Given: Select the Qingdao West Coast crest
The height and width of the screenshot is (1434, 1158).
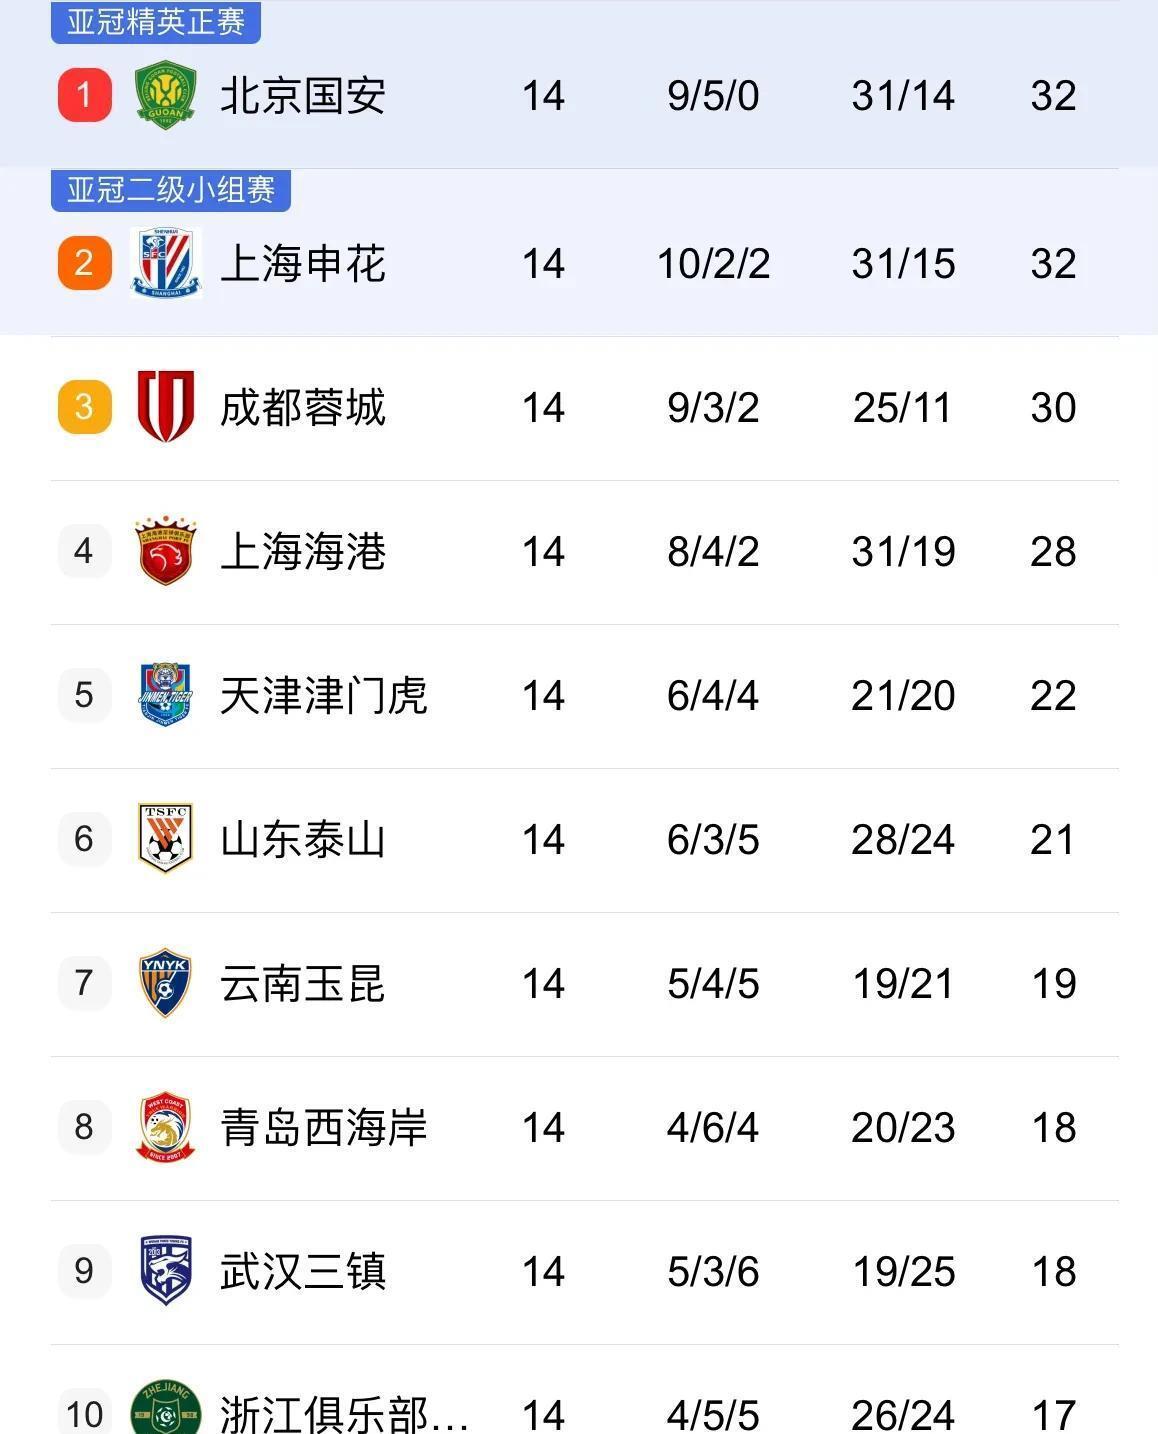Looking at the screenshot, I should pos(165,1127).
